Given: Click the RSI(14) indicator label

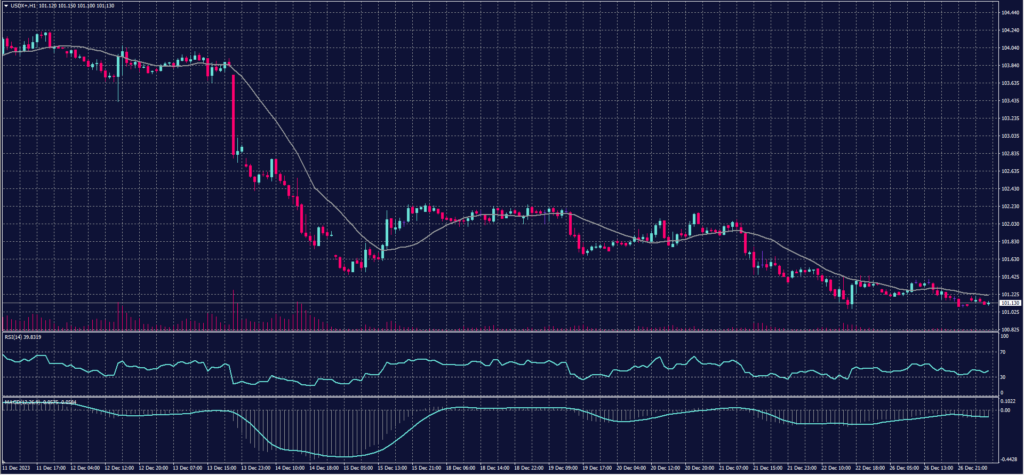Looking at the screenshot, I should [x=19, y=337].
